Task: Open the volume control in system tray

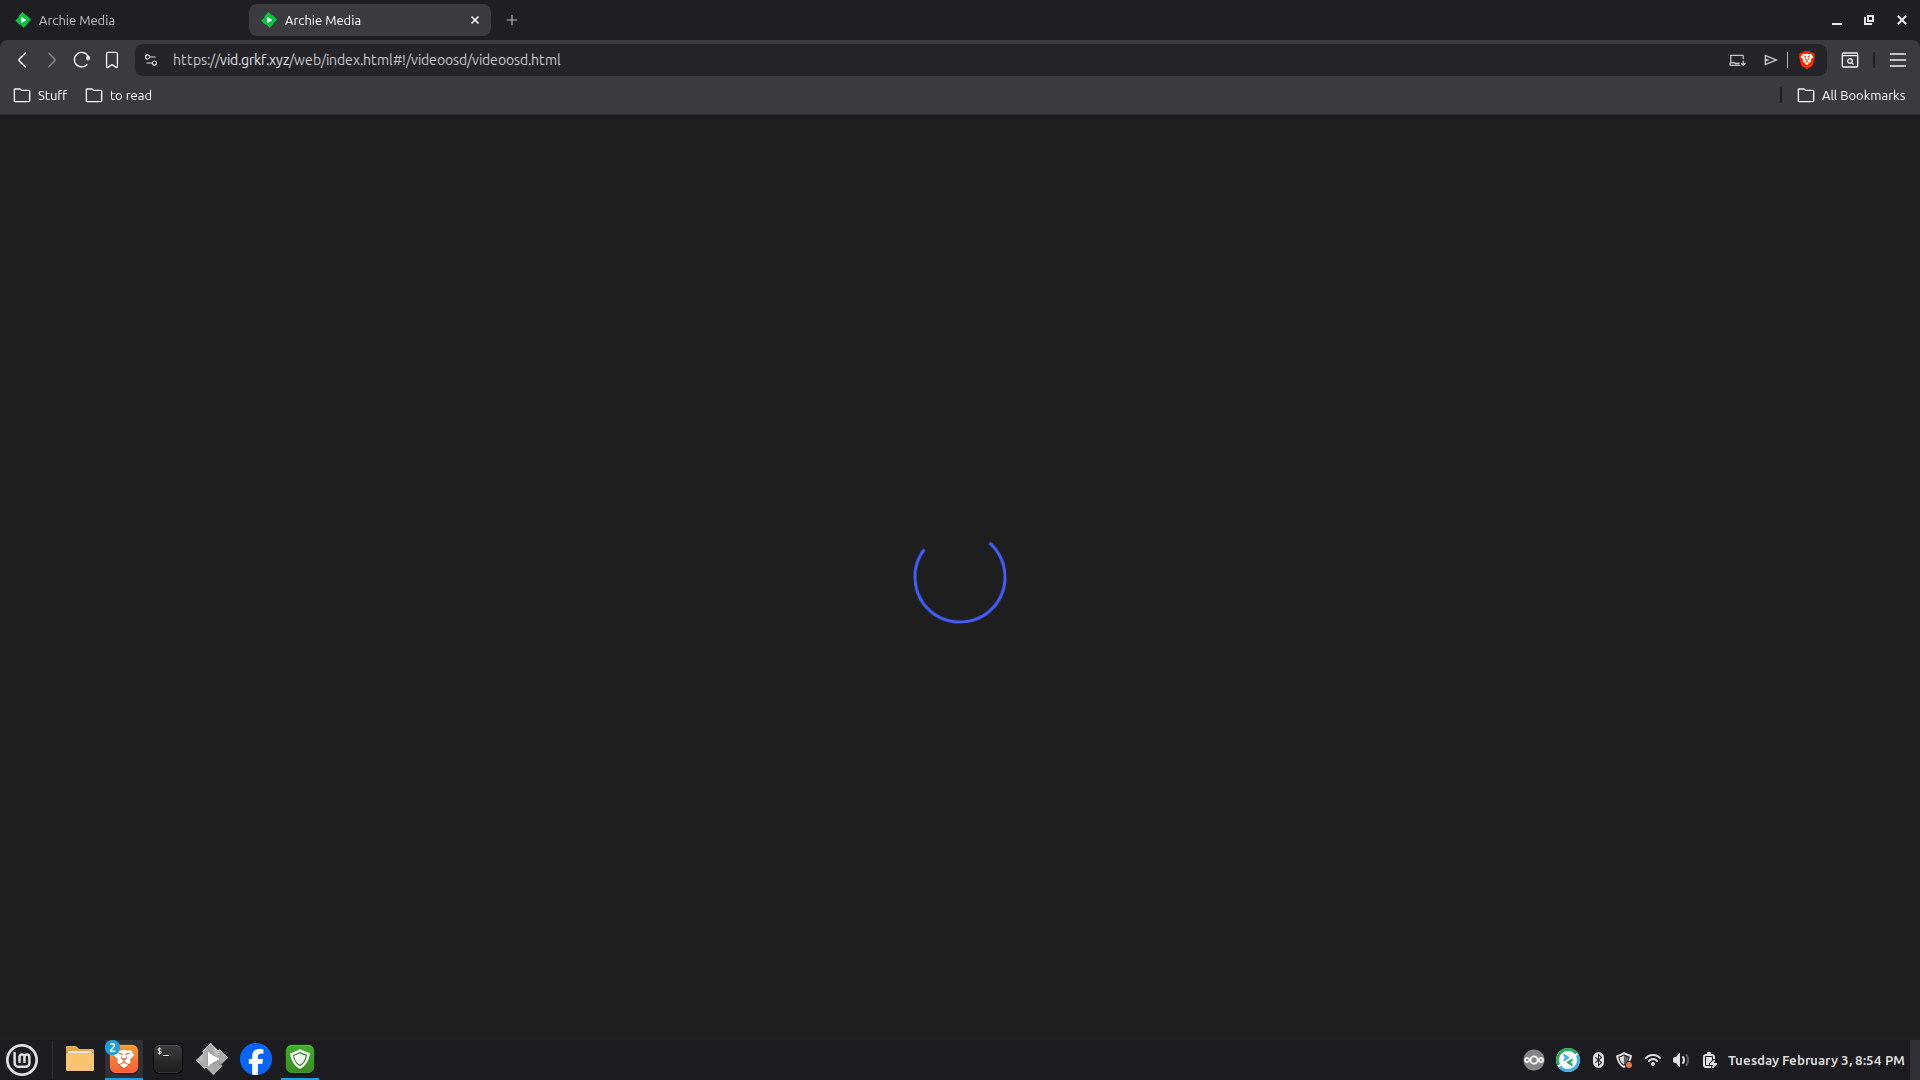Action: (x=1681, y=1060)
